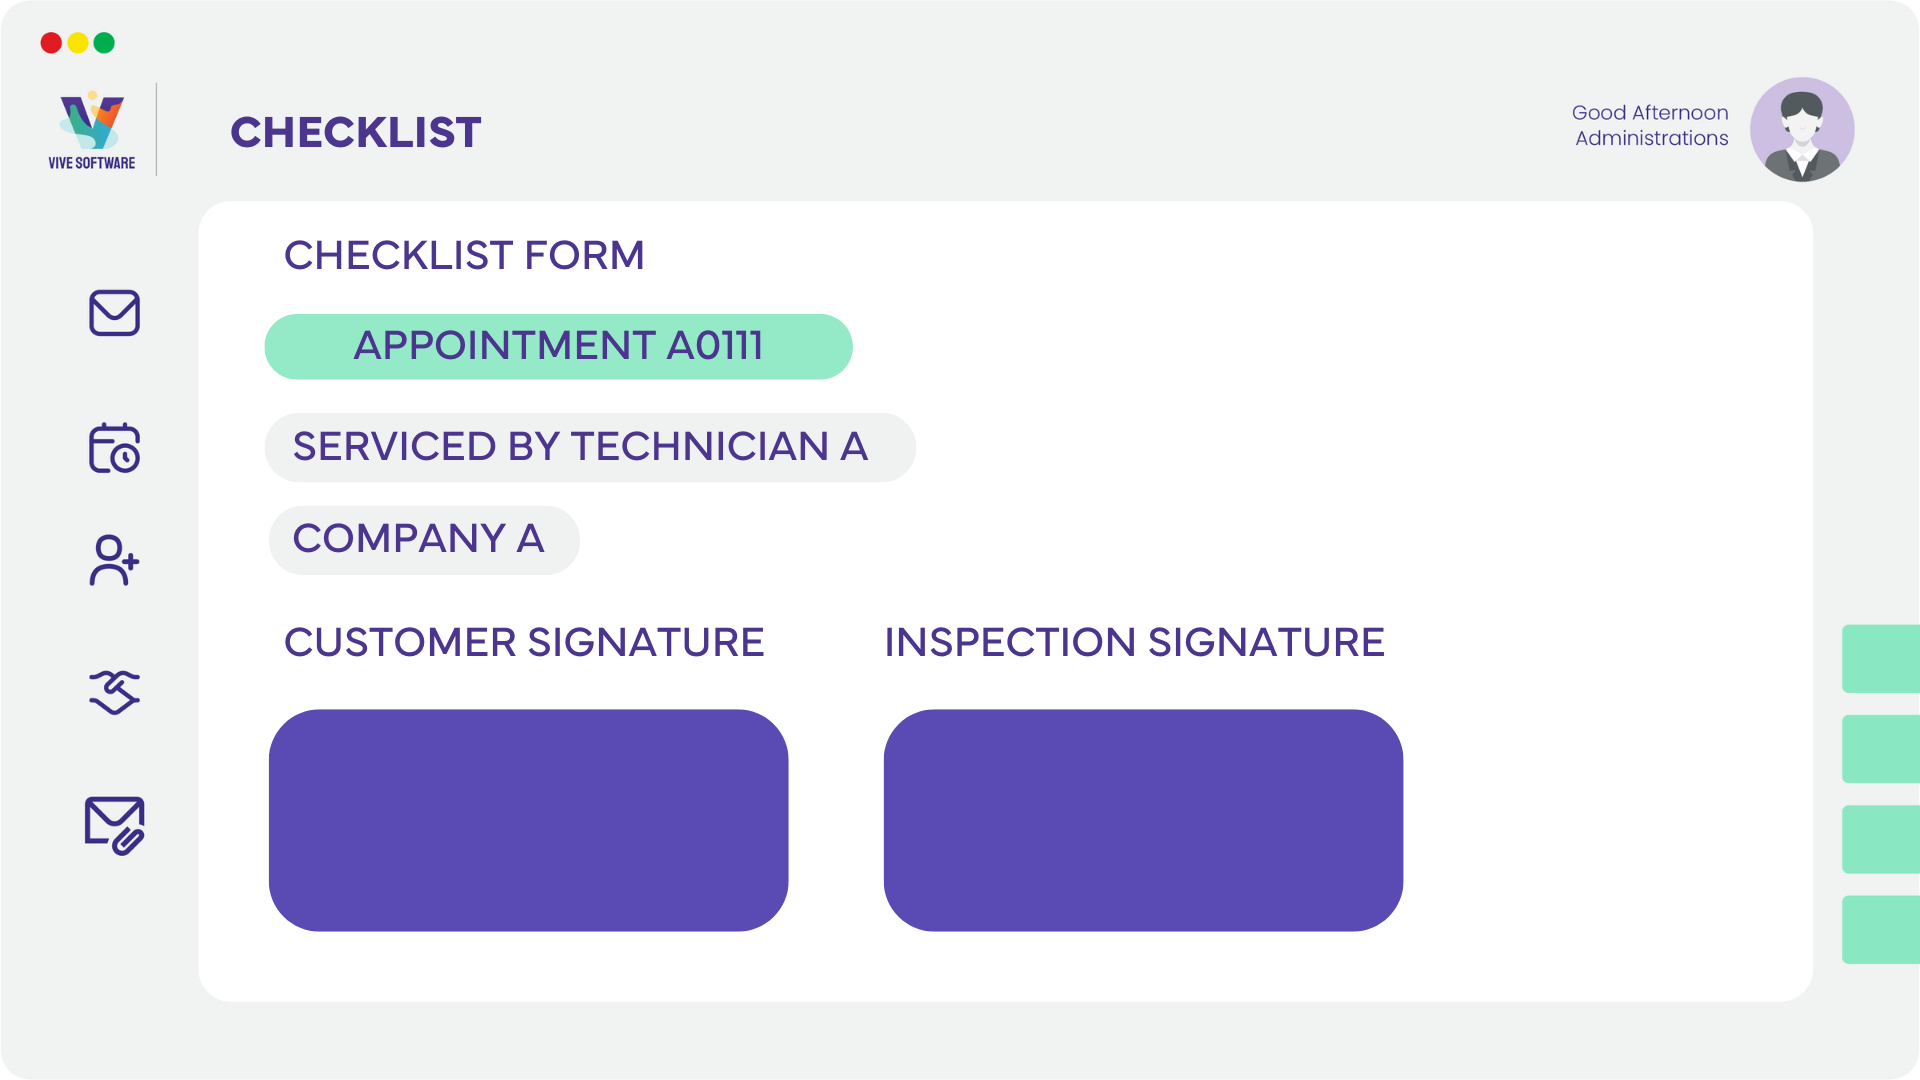Click the customer signature box
The image size is (1920, 1080).
point(528,820)
